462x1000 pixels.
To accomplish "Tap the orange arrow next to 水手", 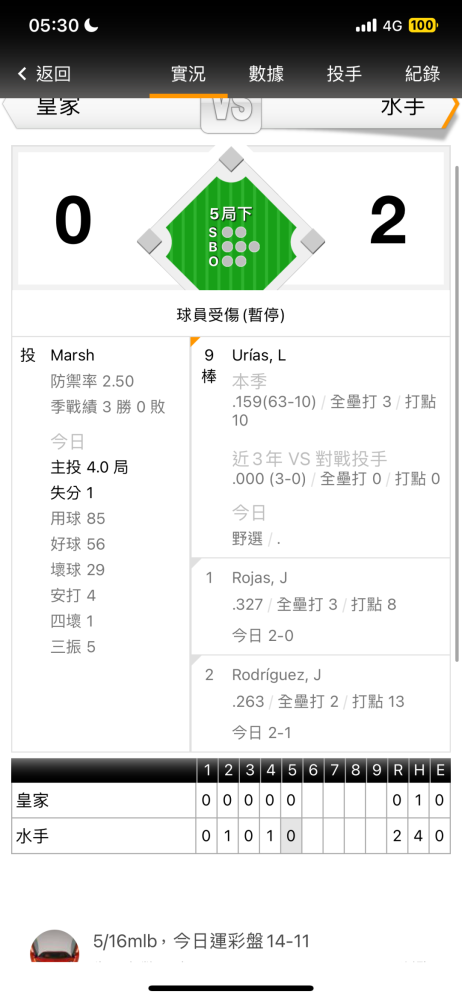I will 451,112.
